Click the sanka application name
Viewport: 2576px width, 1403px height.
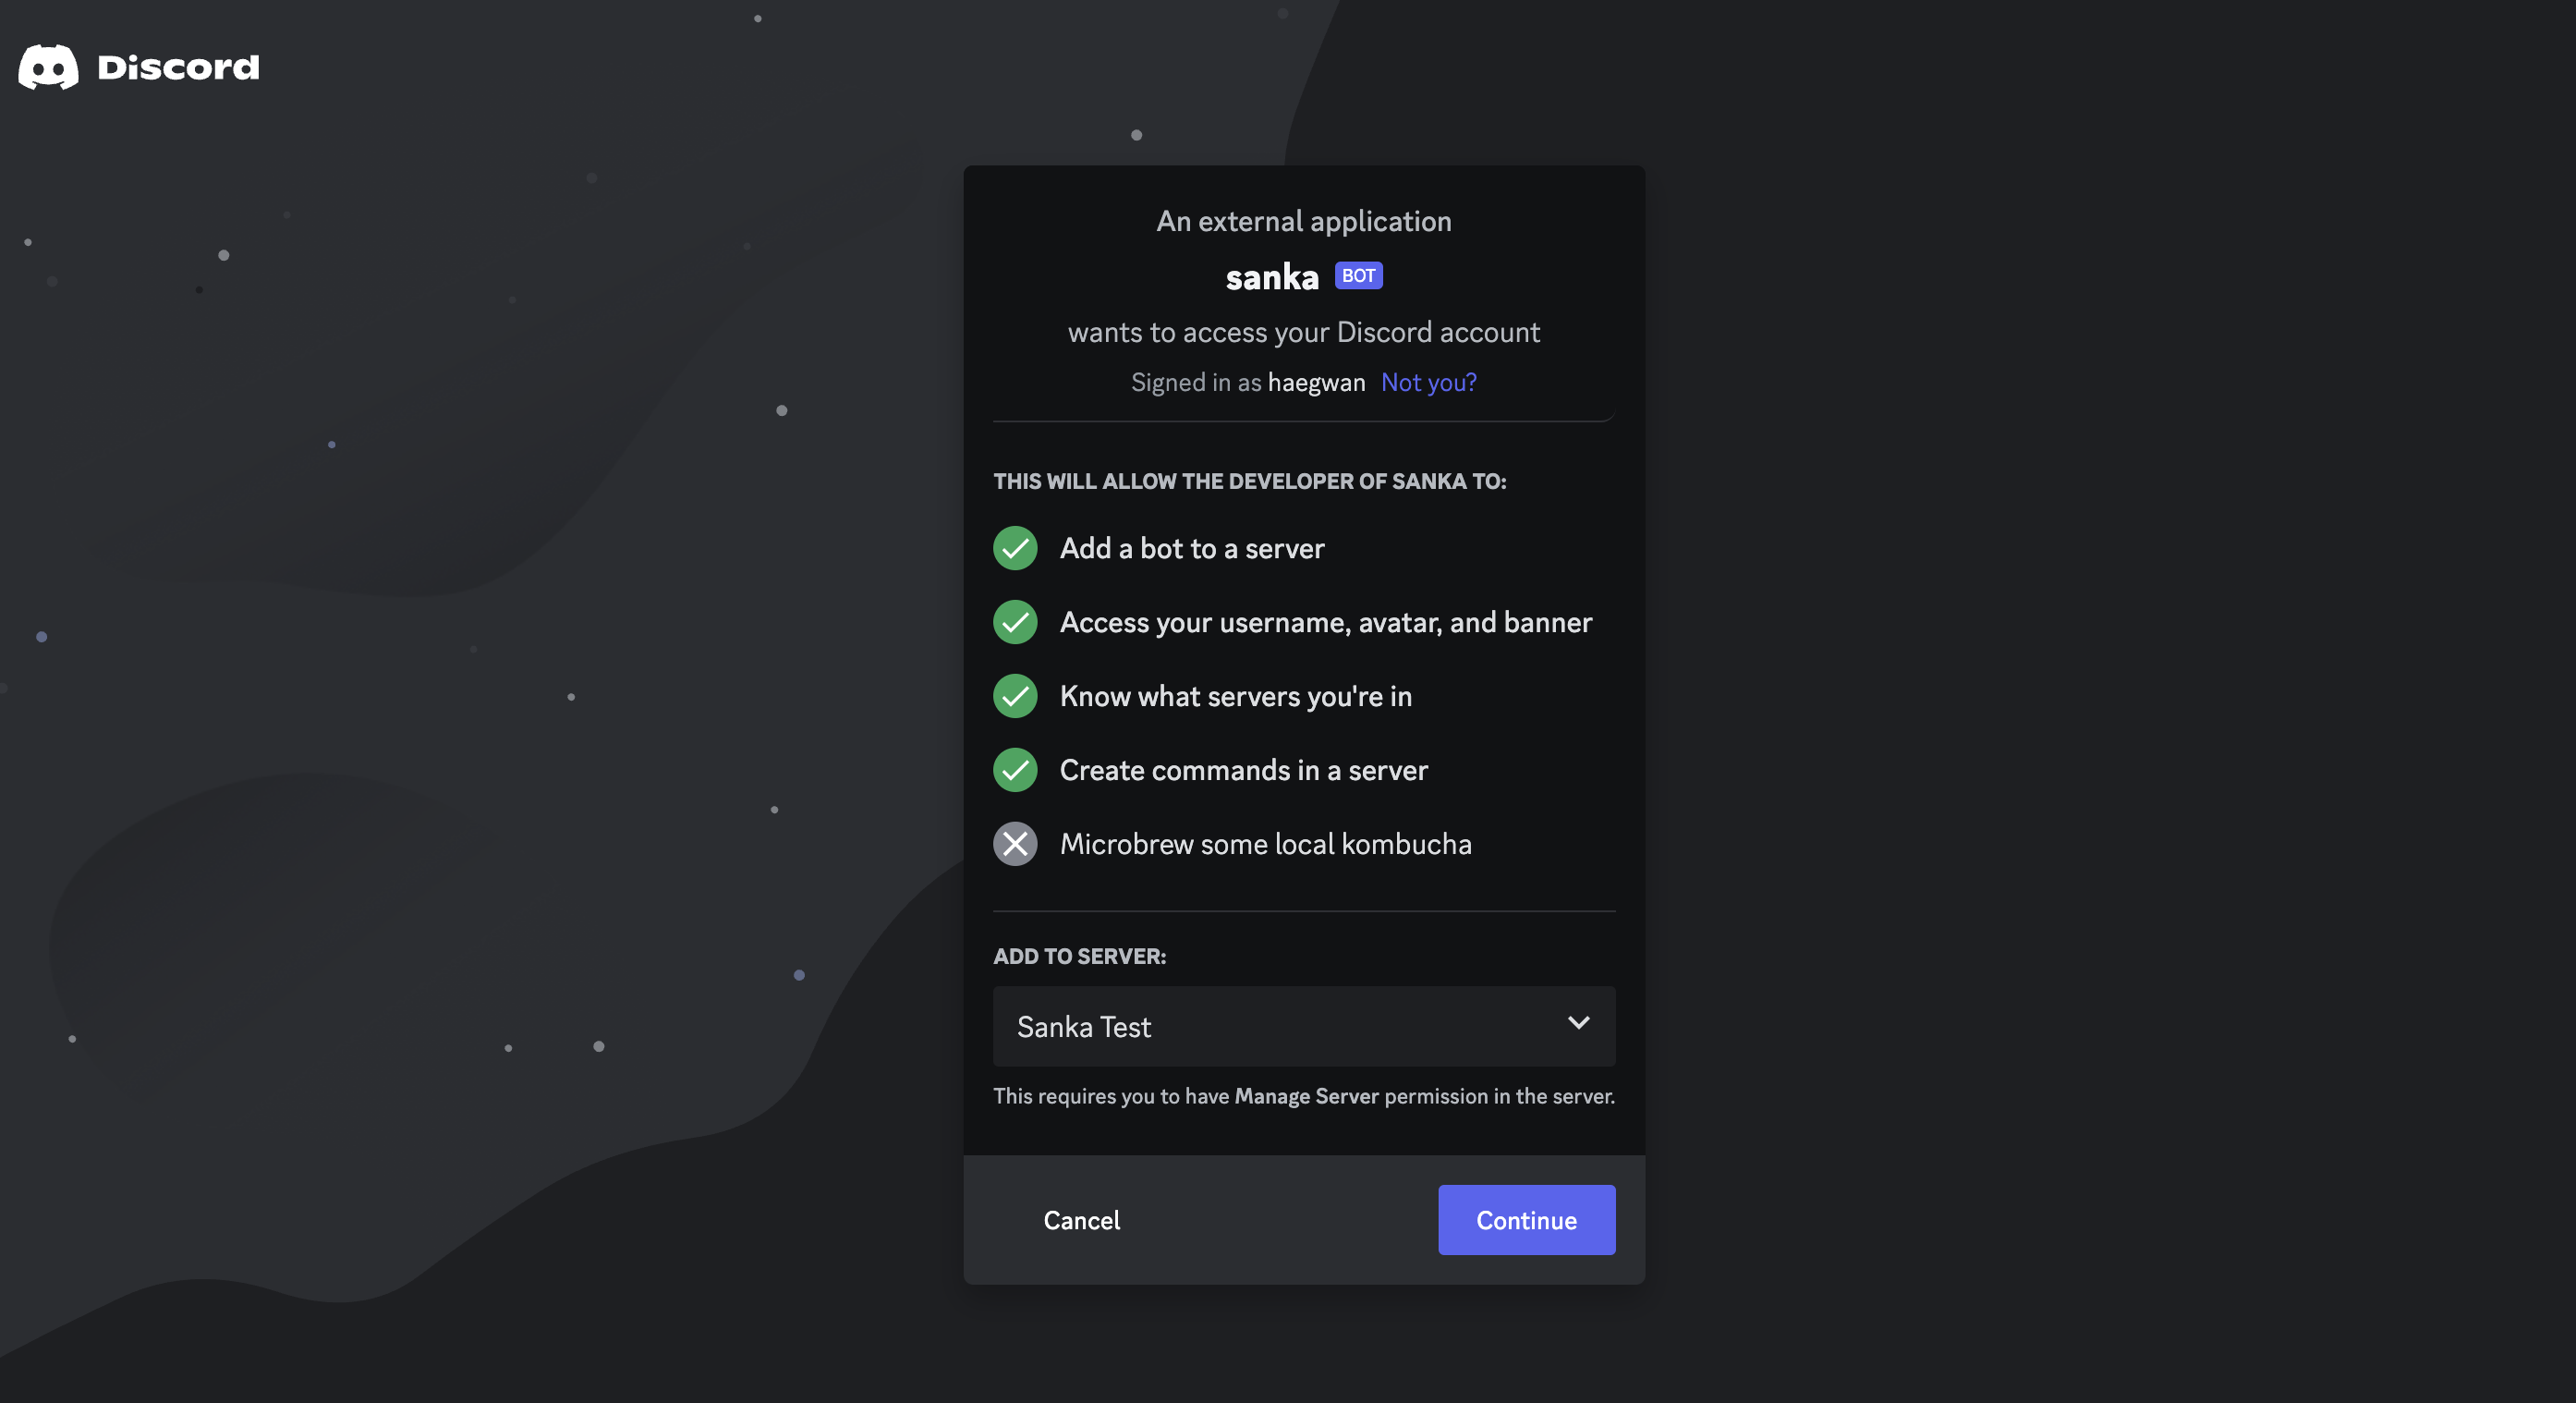[1272, 277]
